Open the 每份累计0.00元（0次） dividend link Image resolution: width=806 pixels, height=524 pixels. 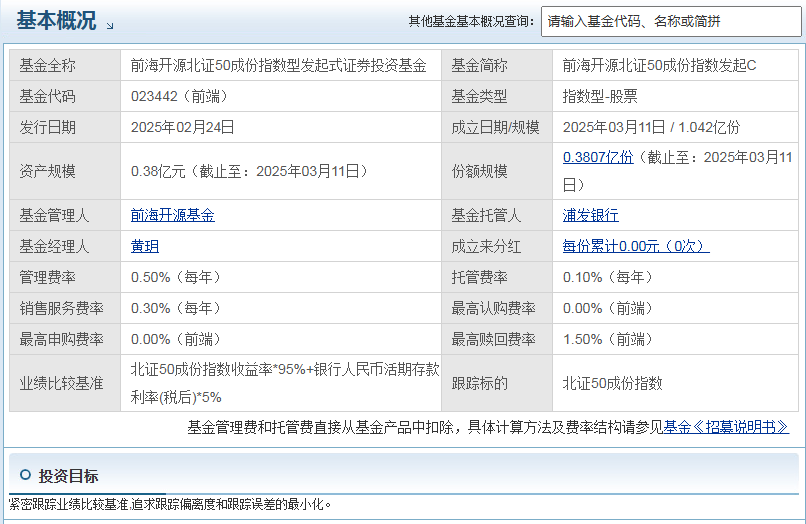tap(636, 246)
